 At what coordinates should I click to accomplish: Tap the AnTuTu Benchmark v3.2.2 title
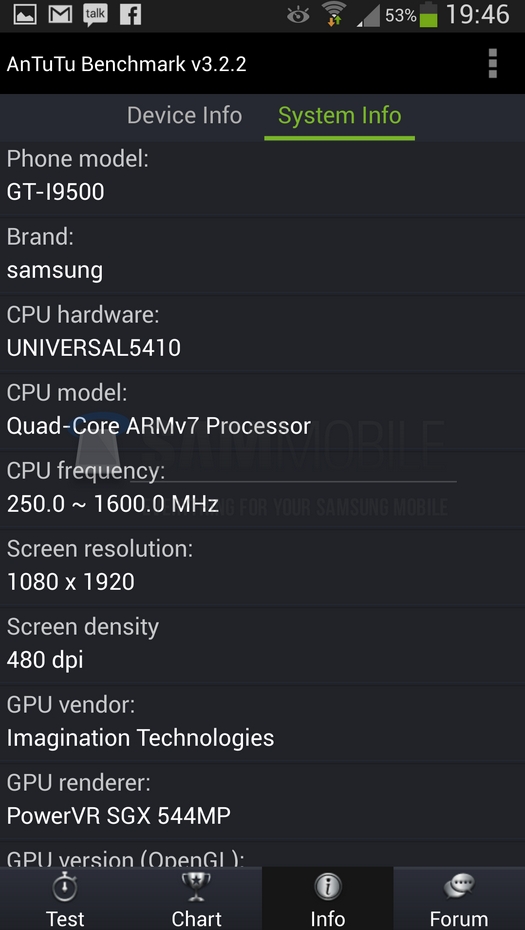(x=126, y=64)
